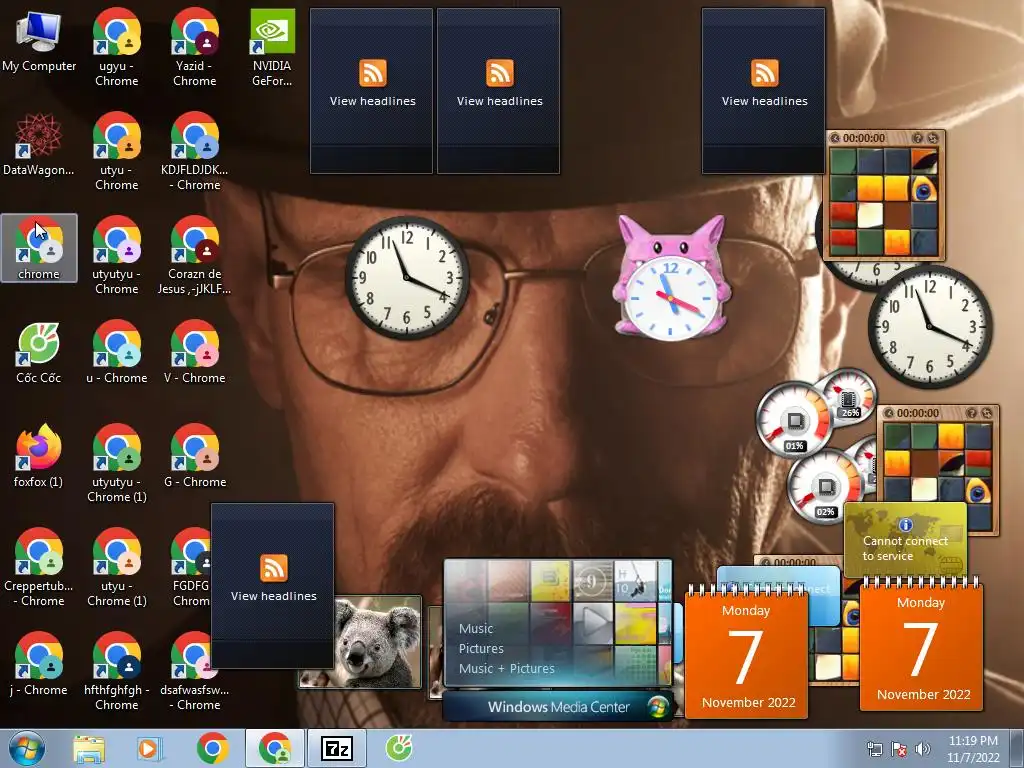The width and height of the screenshot is (1024, 768).
Task: Launch the foxfox (1) Firefox shortcut
Action: point(39,456)
